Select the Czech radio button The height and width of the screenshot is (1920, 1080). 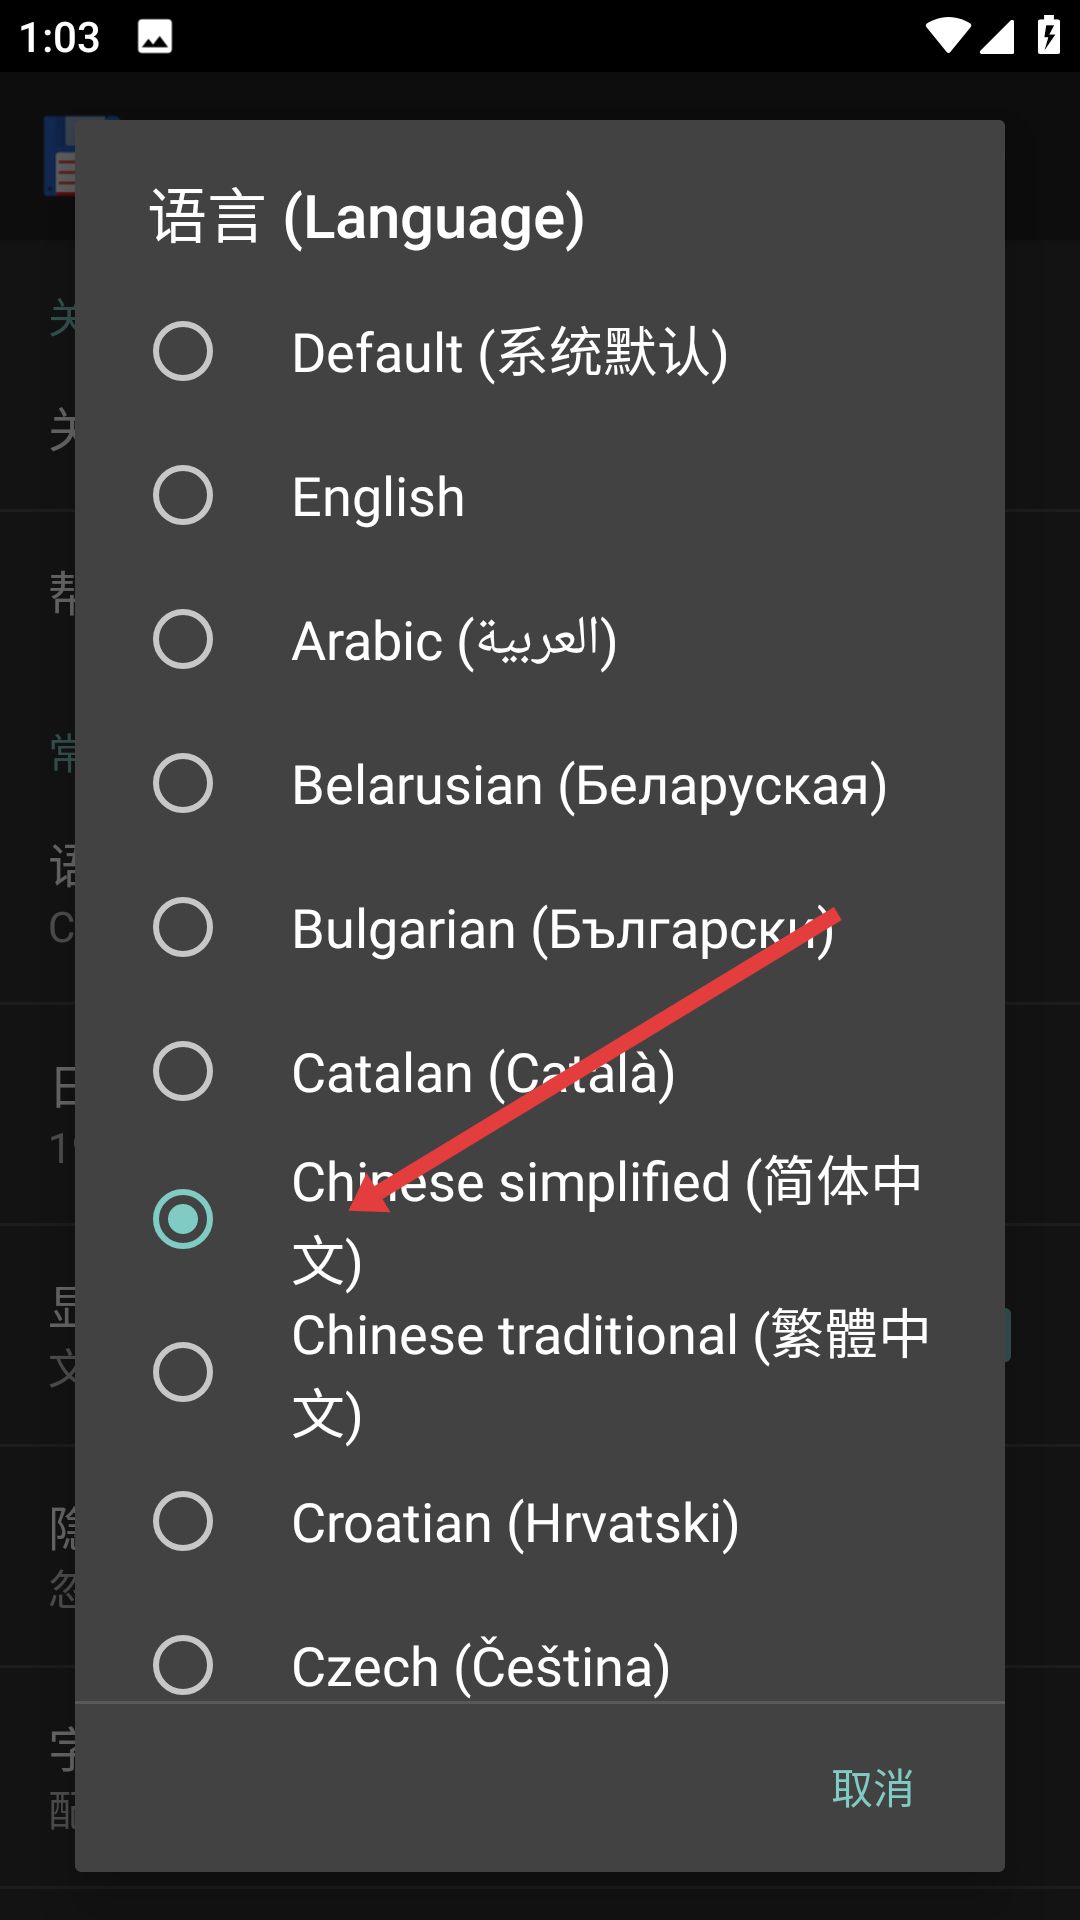coord(183,1665)
